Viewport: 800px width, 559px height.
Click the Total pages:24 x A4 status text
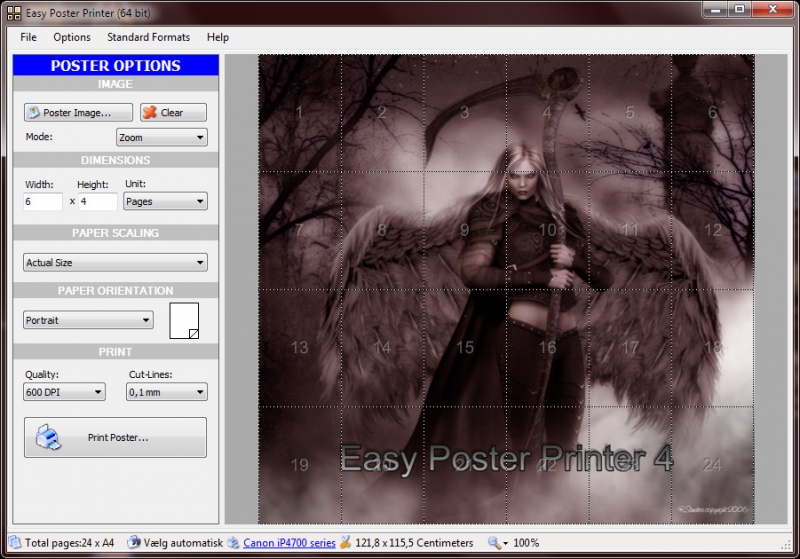click(69, 543)
